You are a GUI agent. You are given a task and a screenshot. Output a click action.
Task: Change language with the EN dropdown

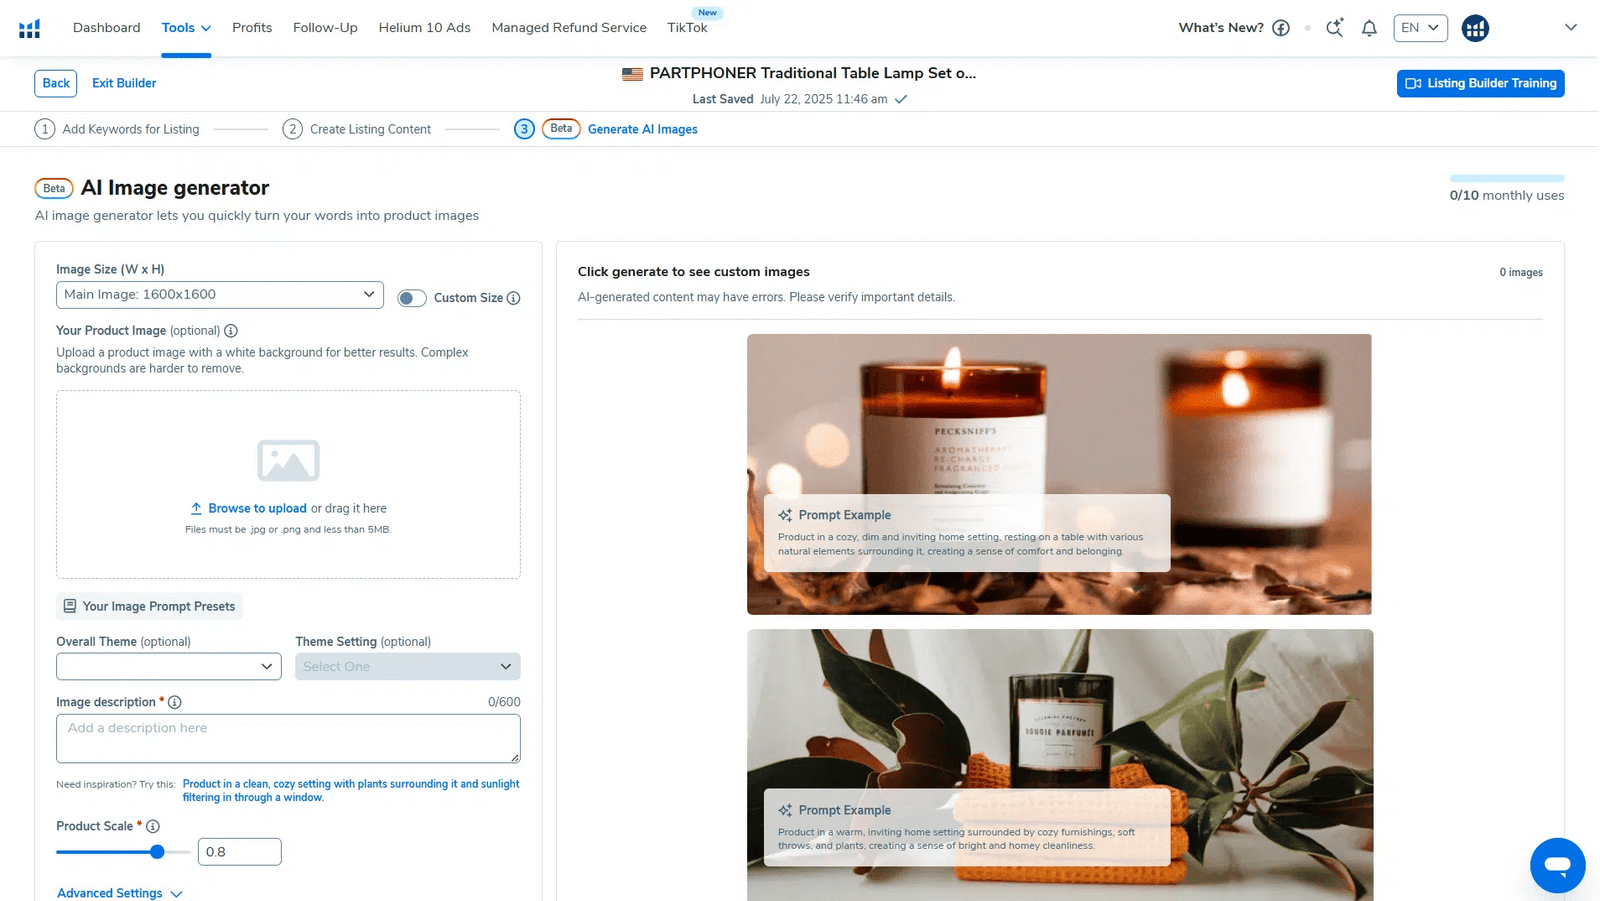click(x=1419, y=28)
